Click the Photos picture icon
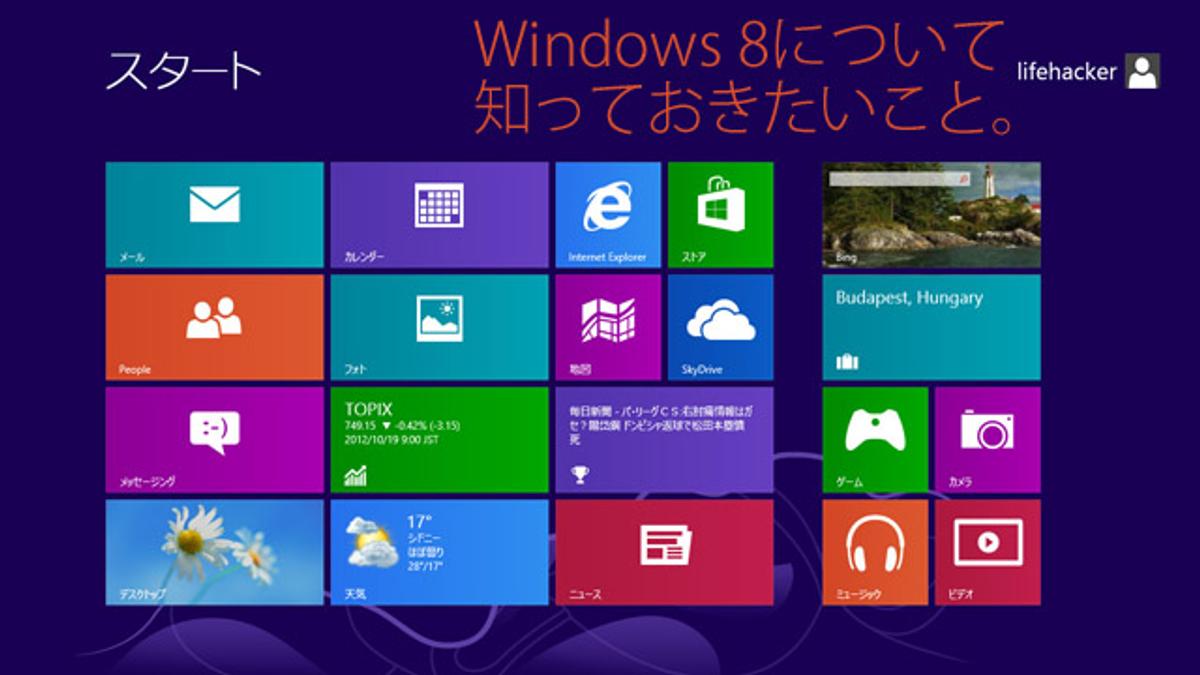The width and height of the screenshot is (1200, 675). [x=439, y=319]
